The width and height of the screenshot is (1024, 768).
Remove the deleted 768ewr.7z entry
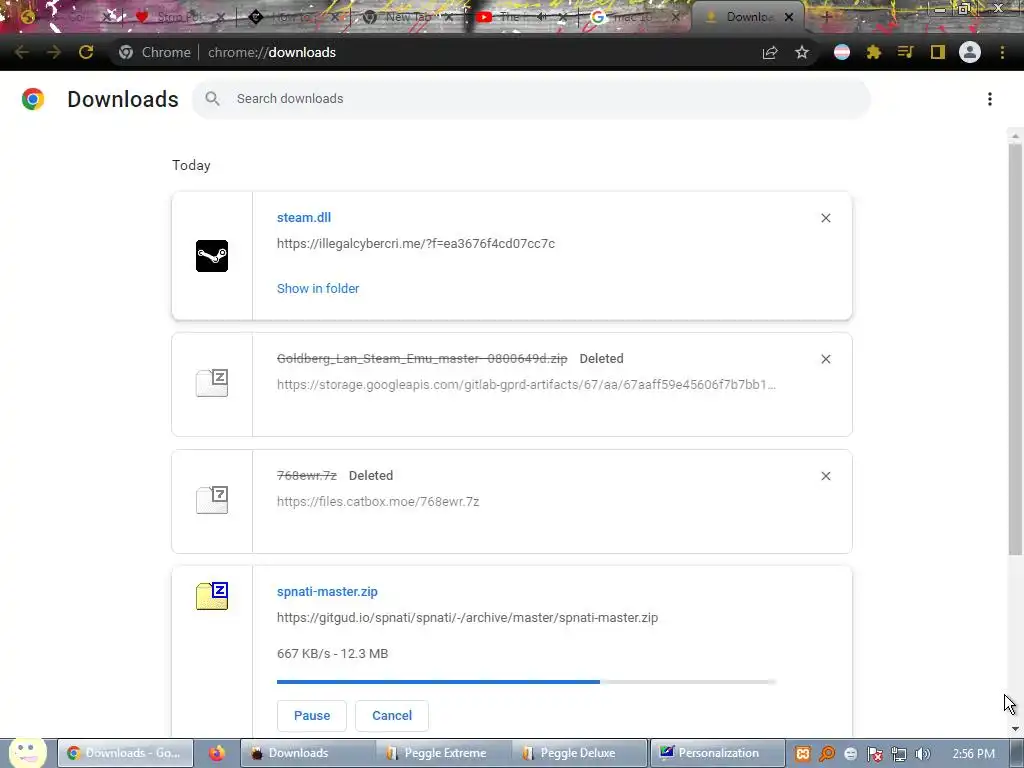825,476
